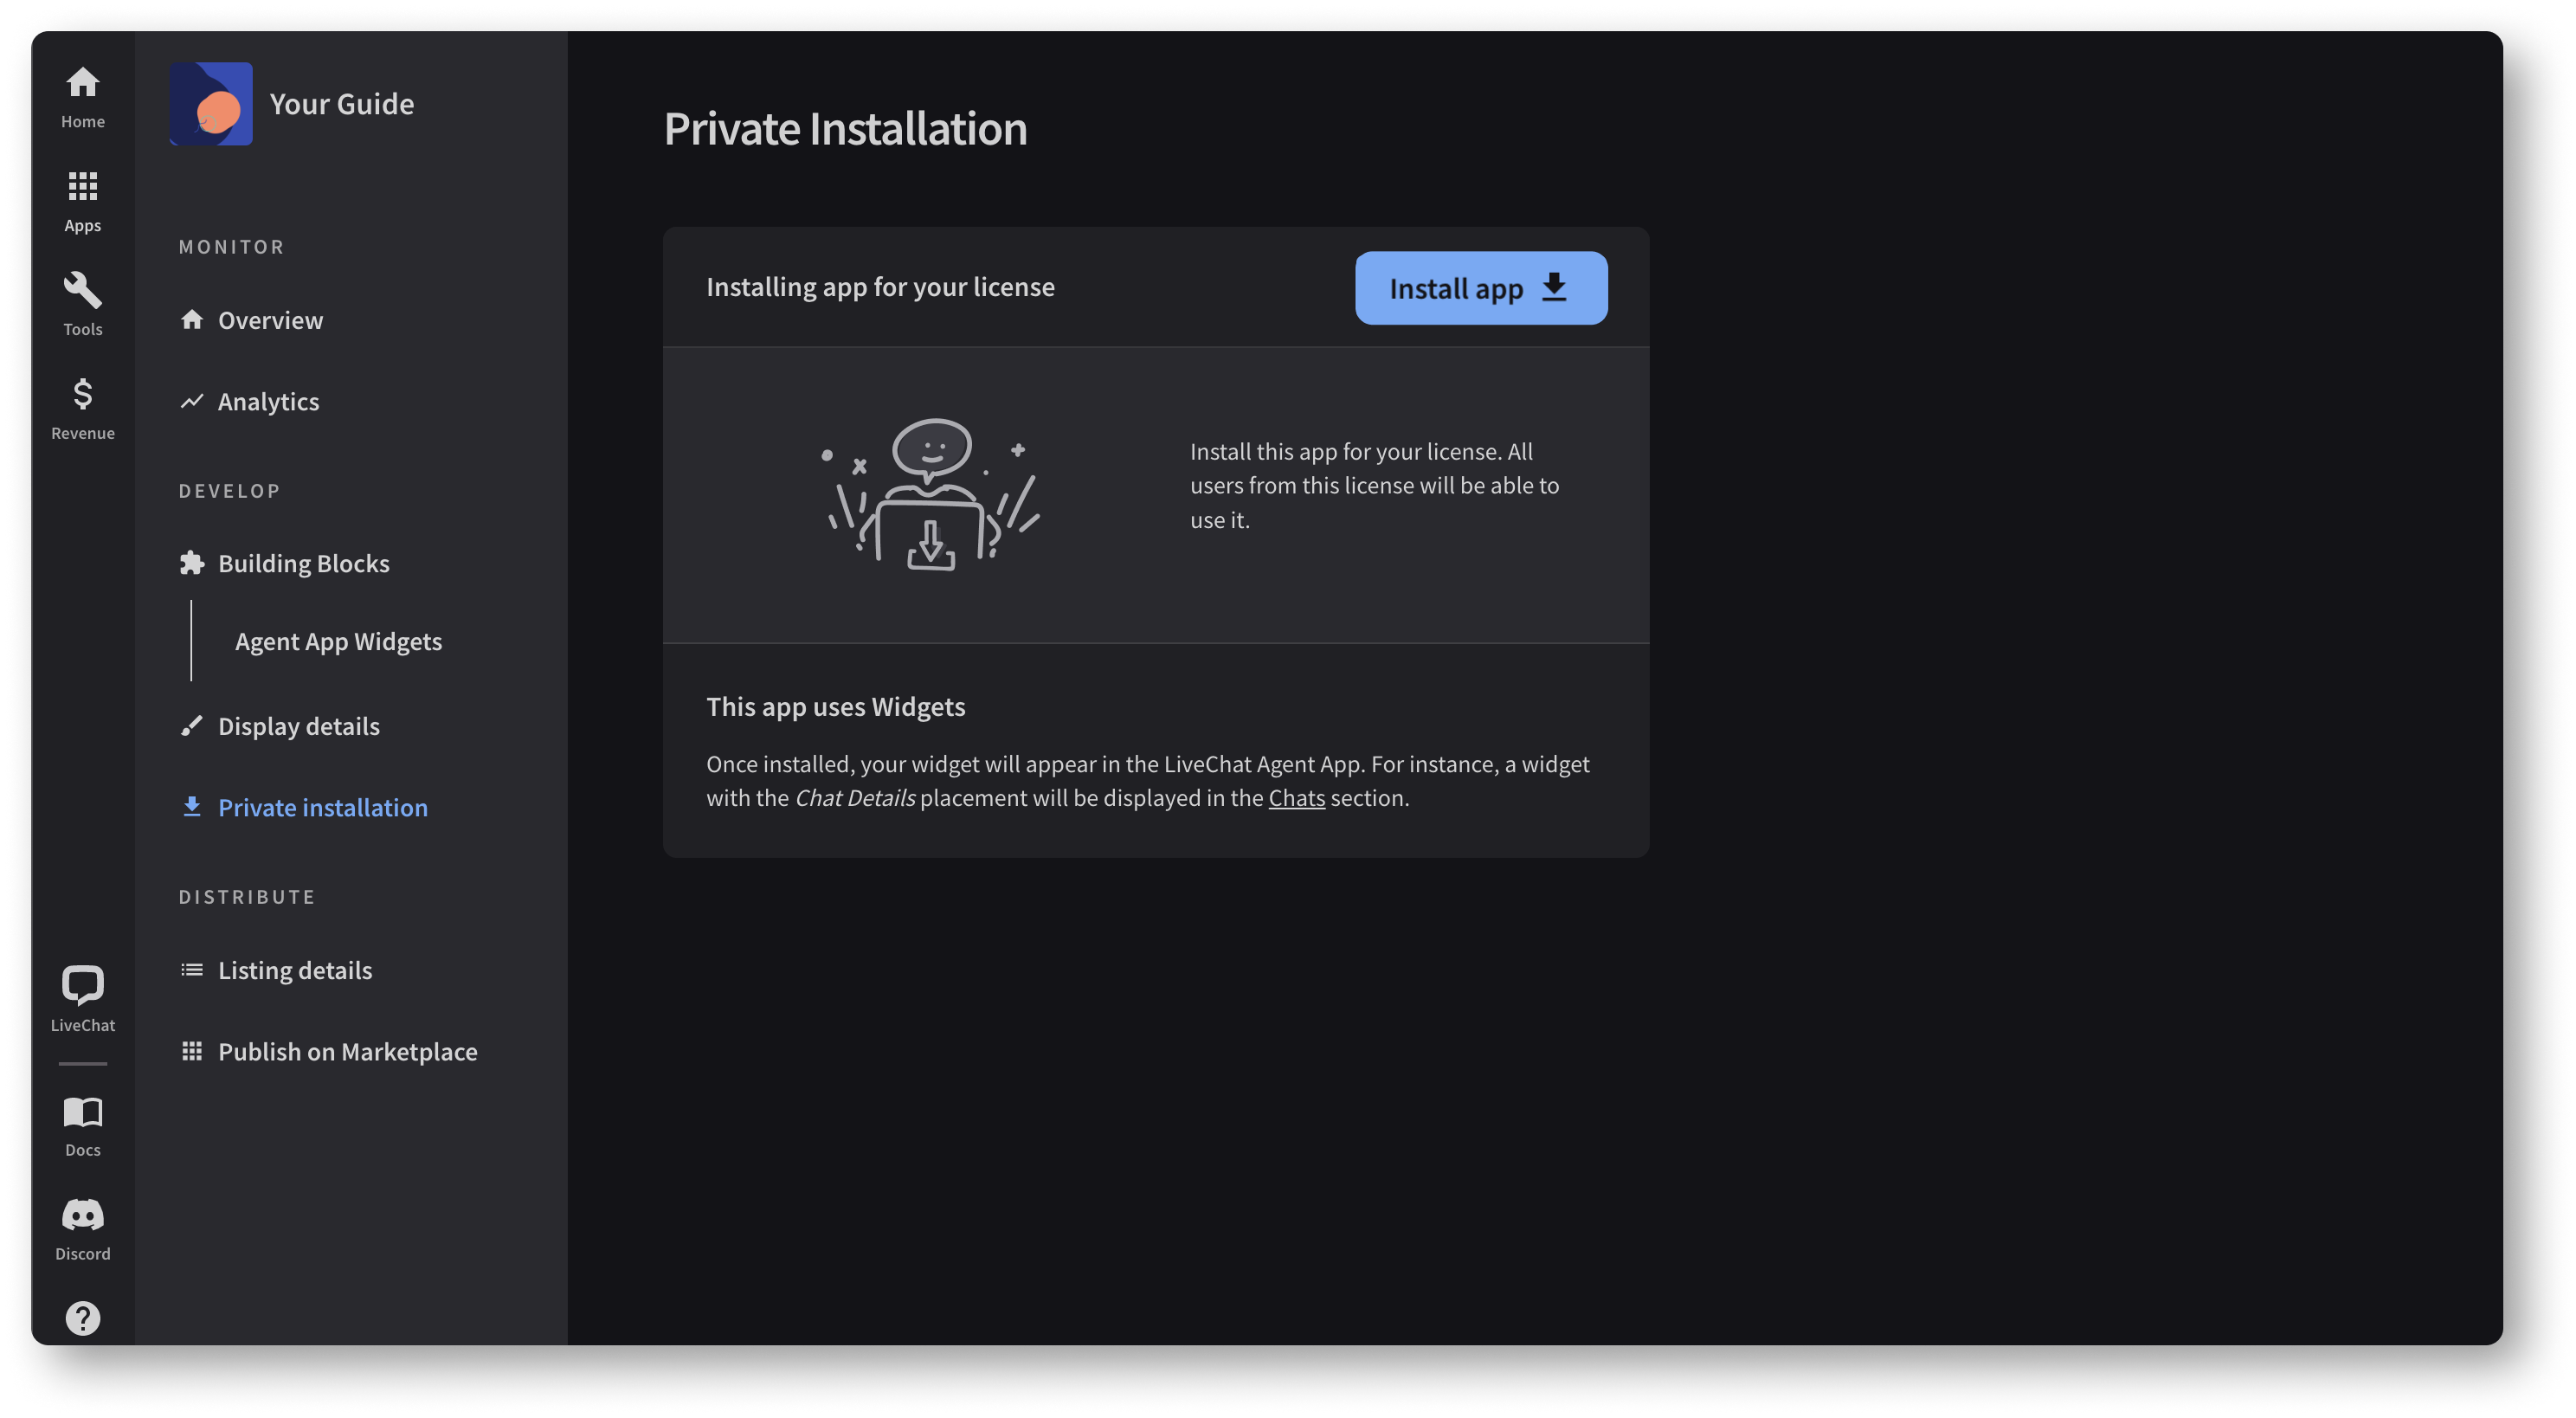Click the Analytics menu item
This screenshot has width=2576, height=1418.
click(x=269, y=400)
